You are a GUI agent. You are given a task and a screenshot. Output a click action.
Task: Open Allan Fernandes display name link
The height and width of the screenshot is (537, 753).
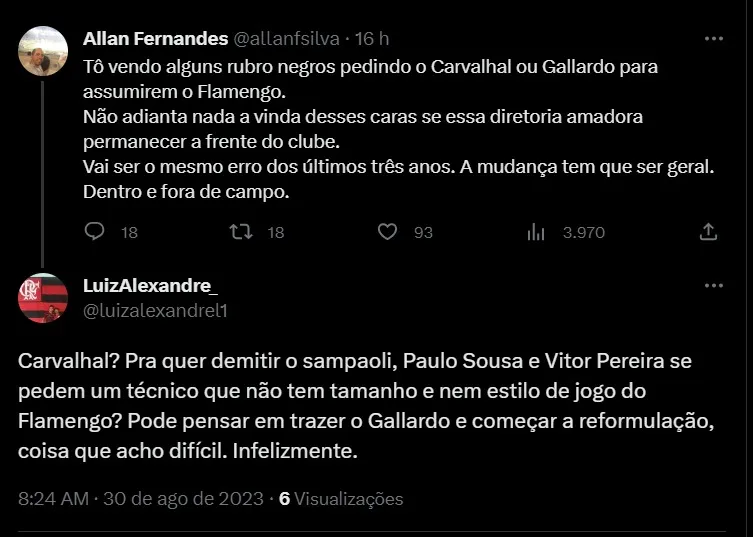tap(155, 39)
